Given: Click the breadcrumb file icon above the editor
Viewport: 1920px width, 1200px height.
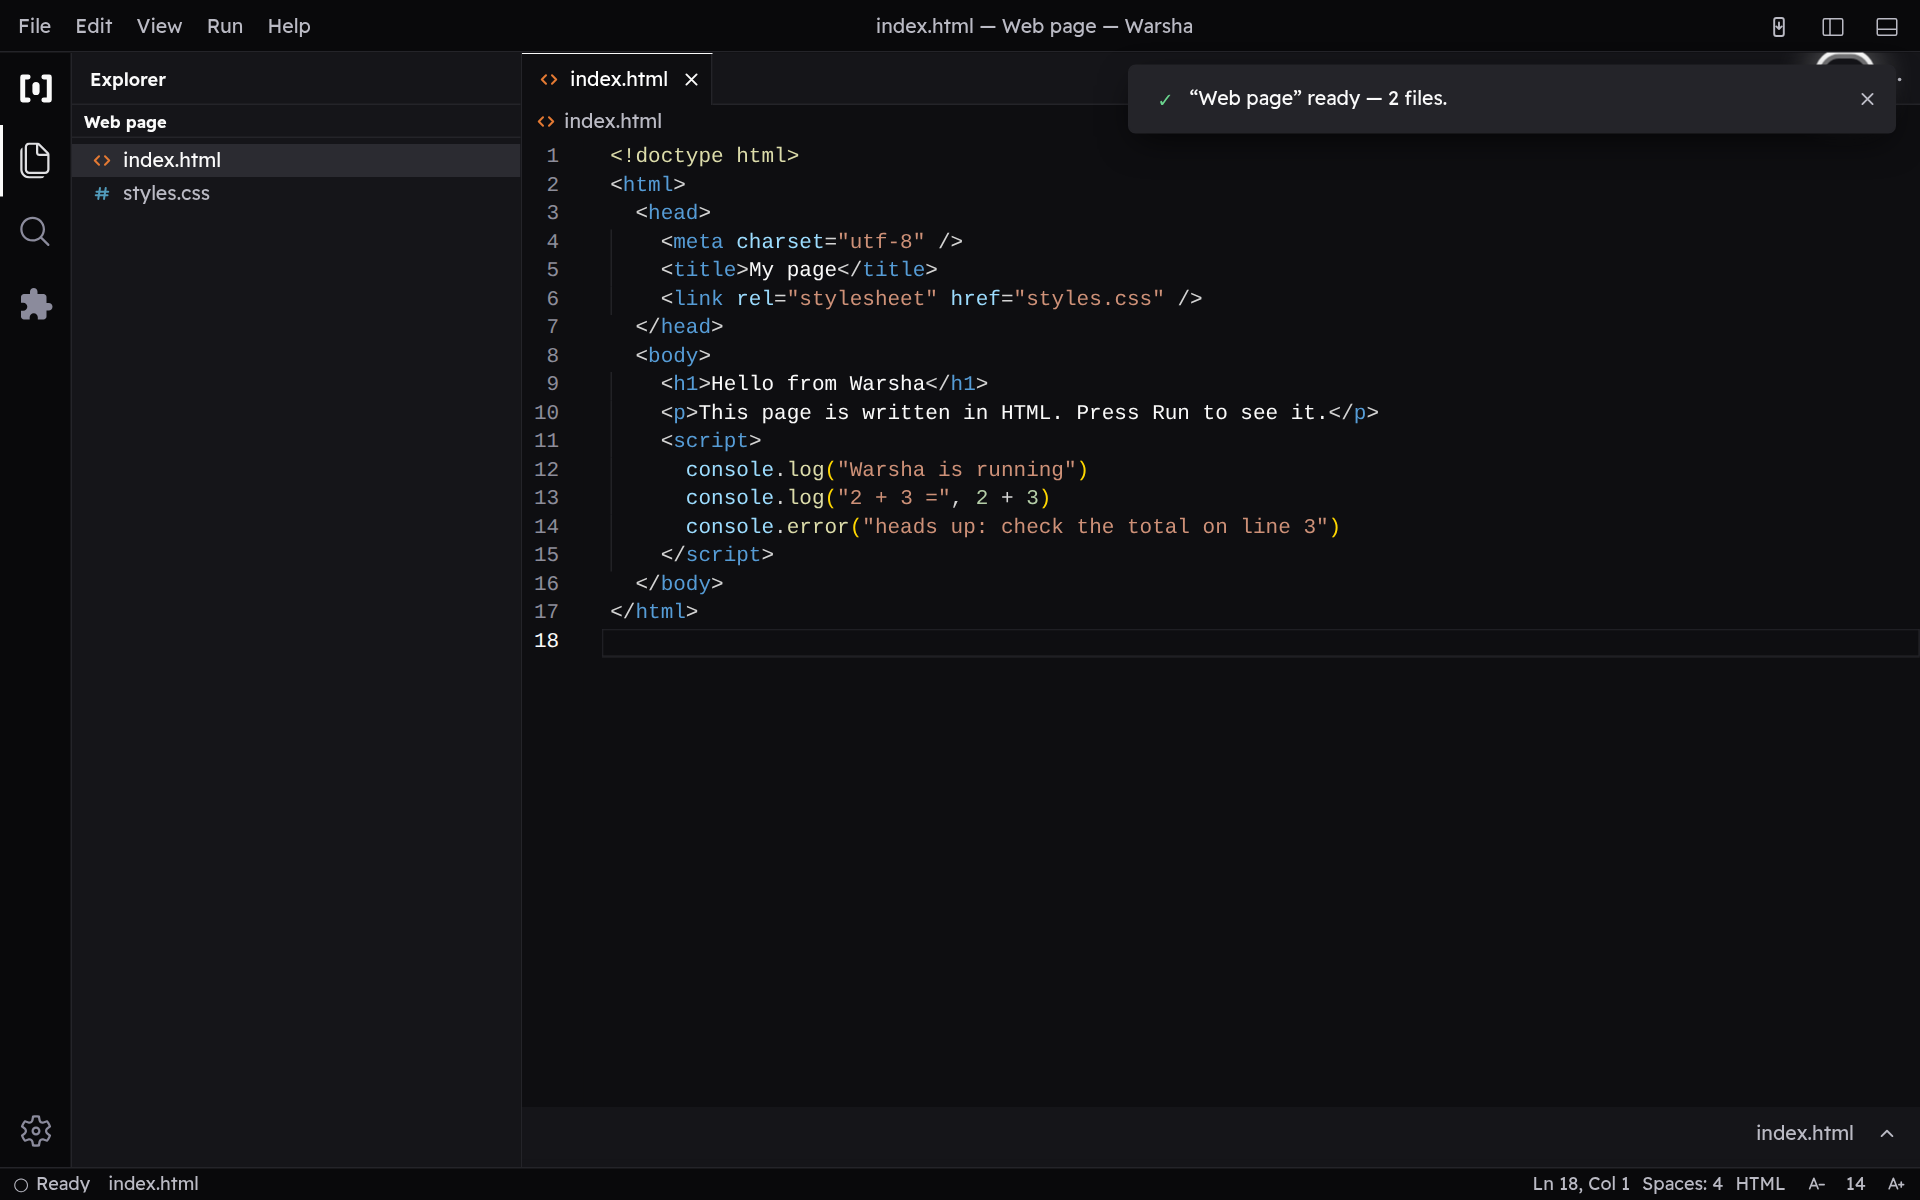Looking at the screenshot, I should click(546, 121).
